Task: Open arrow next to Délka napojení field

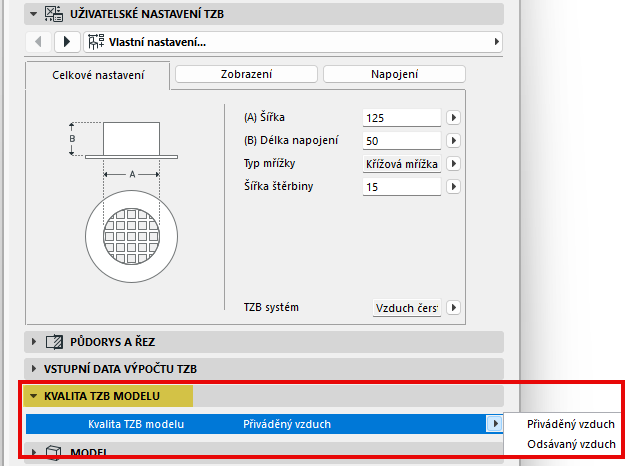Action: 454,141
